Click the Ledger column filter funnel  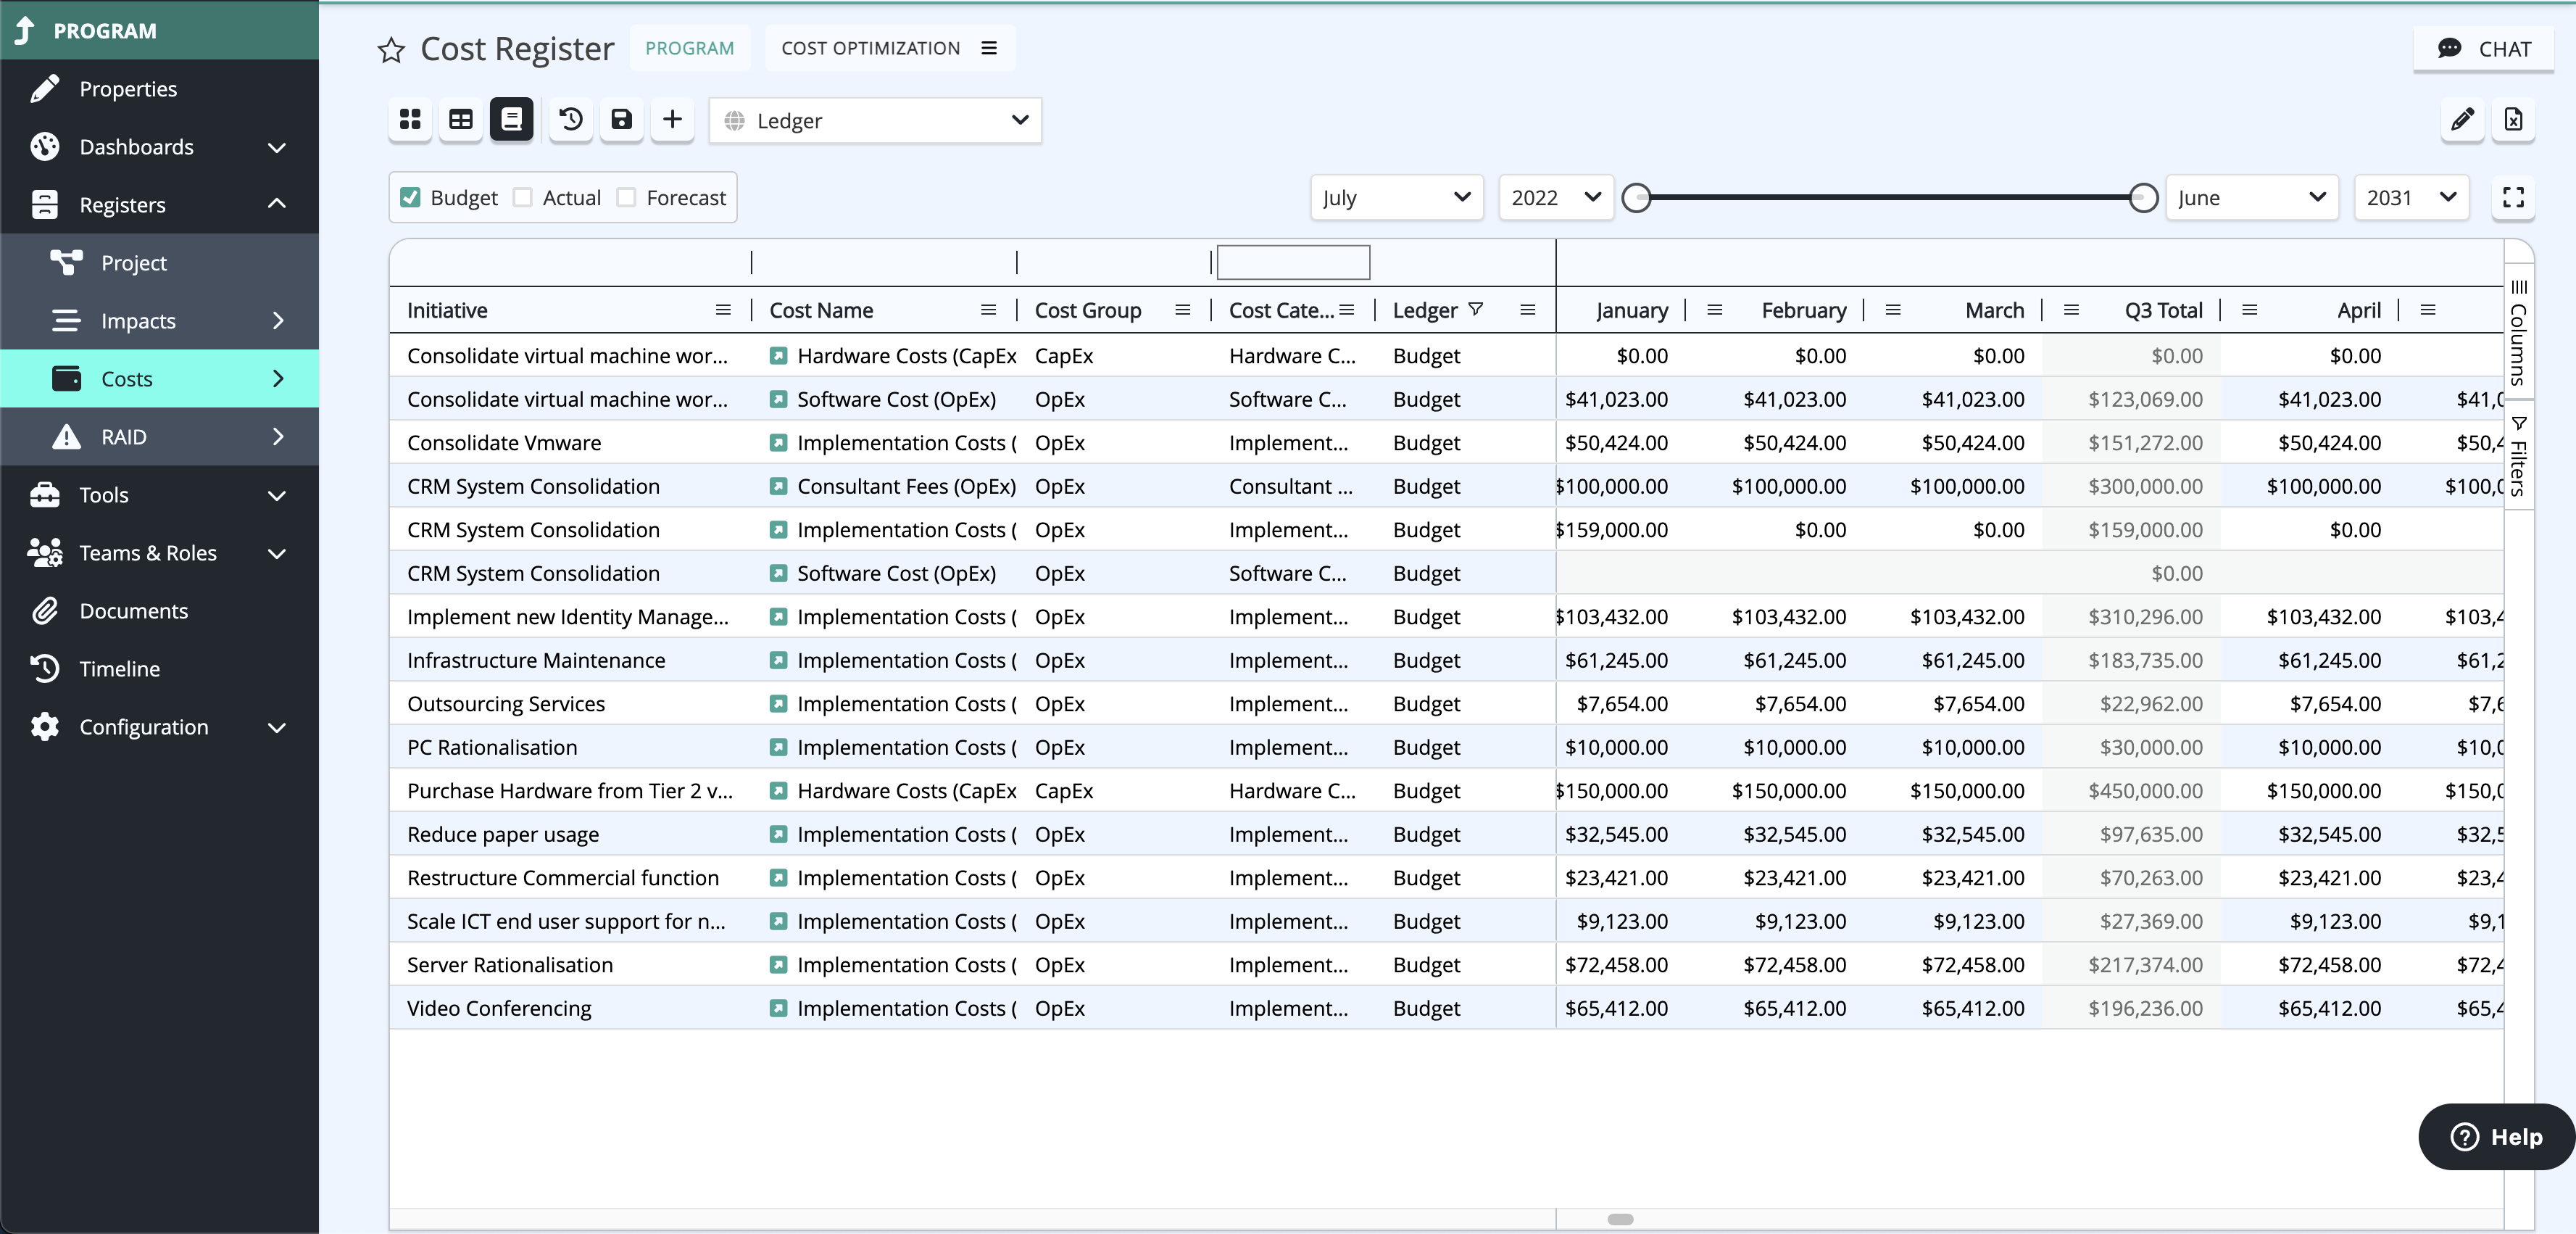point(1476,309)
